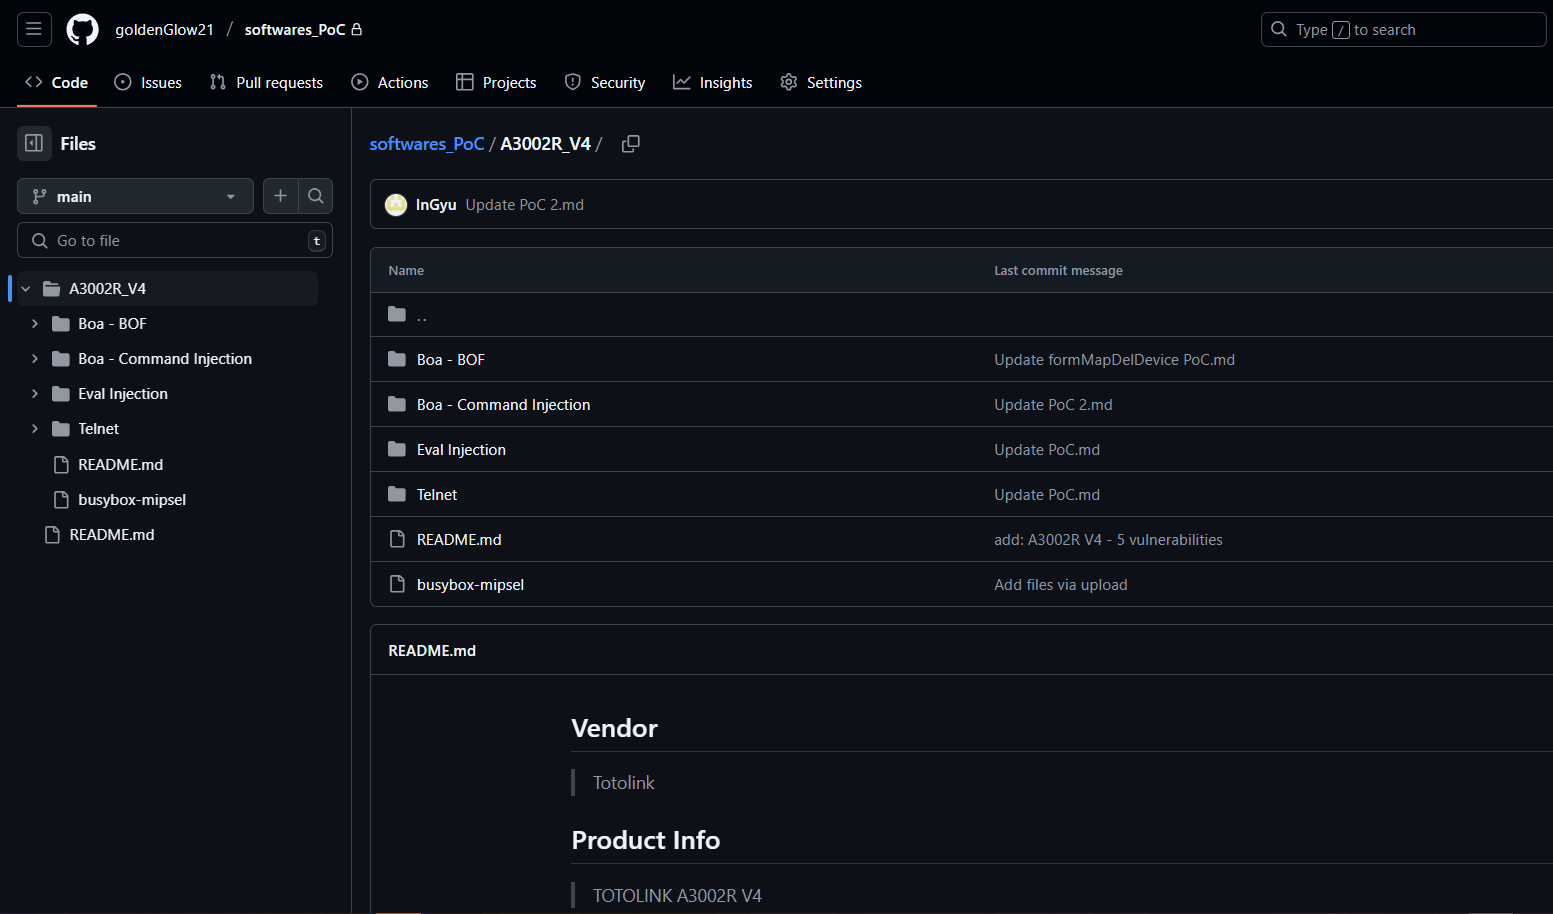The image size is (1553, 914).
Task: Open Eval Injection folder in listing
Action: [461, 450]
